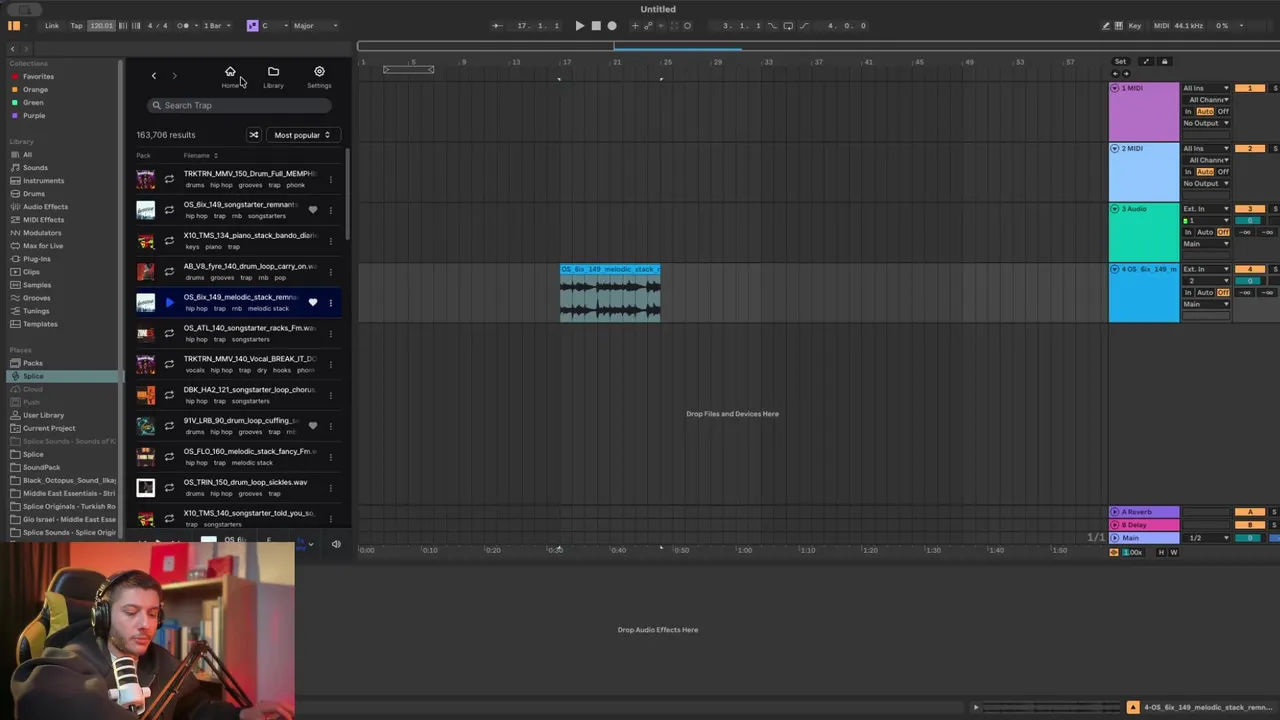
Task: Open options menu for TRKTRN_MMV_150_Drum_Full row
Action: point(331,179)
